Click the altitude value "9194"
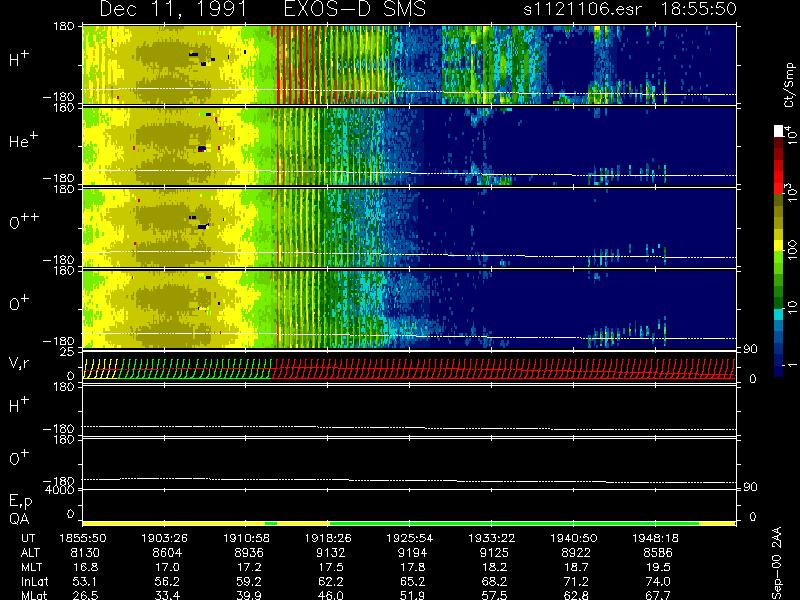Screen dimensions: 800x600 (412, 553)
